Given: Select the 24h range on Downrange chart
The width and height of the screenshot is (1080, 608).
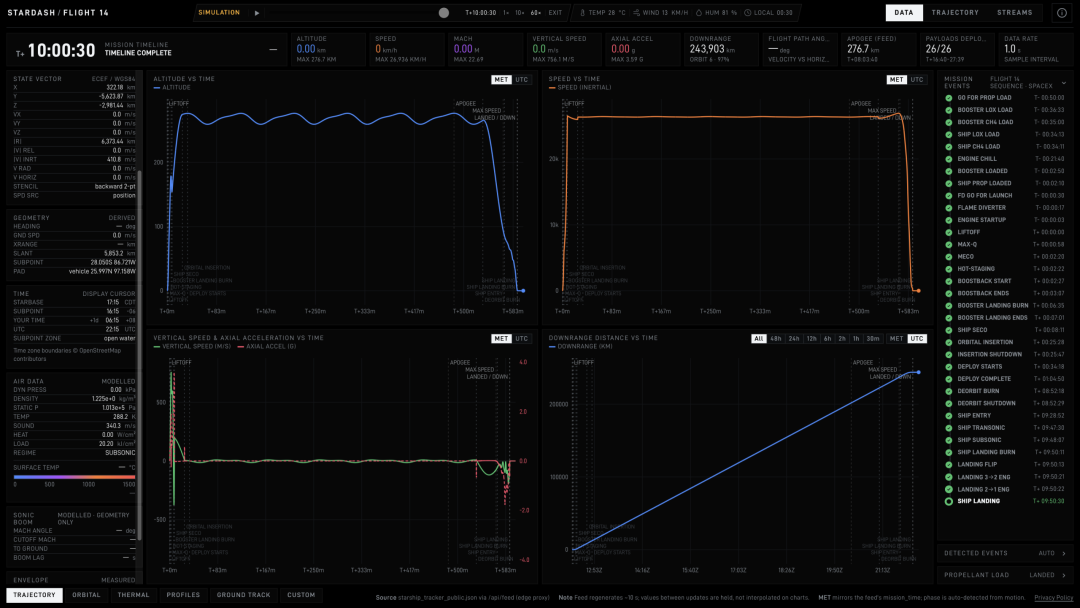Looking at the screenshot, I should pyautogui.click(x=794, y=339).
